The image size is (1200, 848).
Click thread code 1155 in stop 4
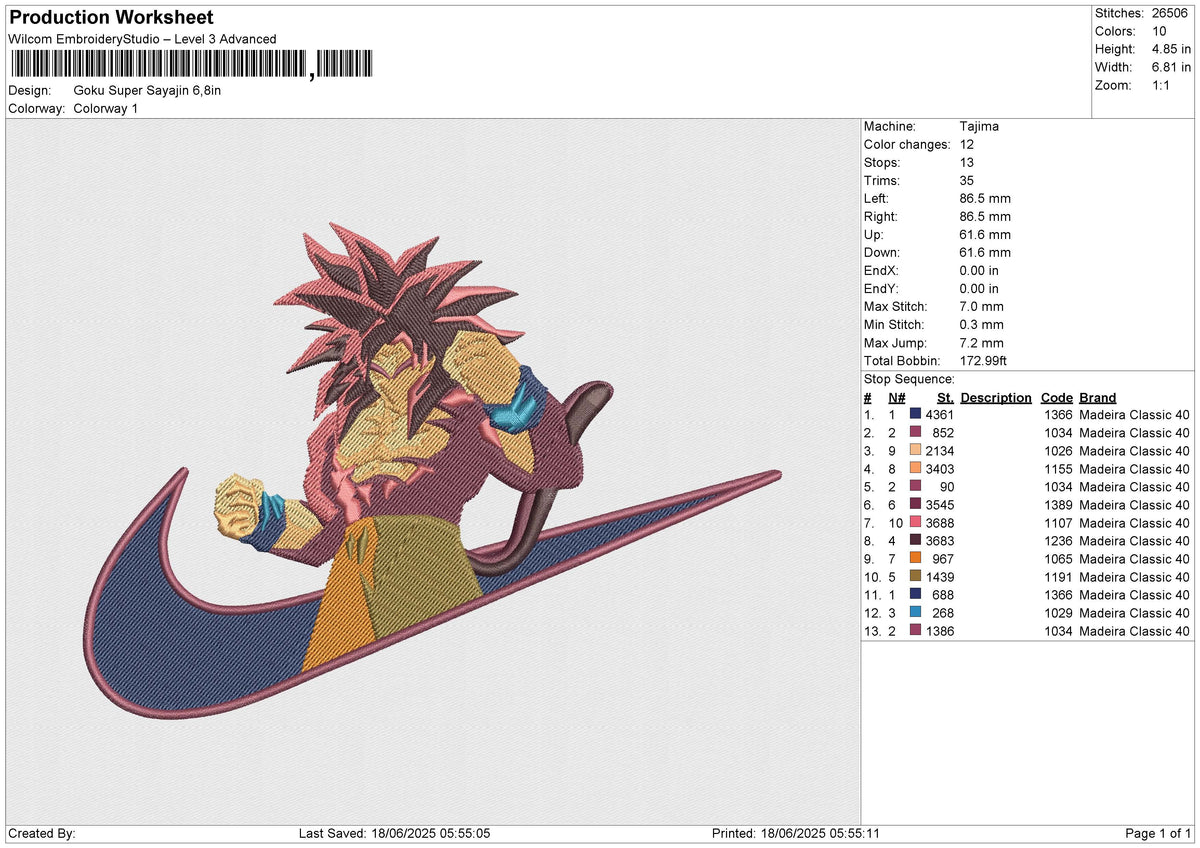pos(1058,469)
